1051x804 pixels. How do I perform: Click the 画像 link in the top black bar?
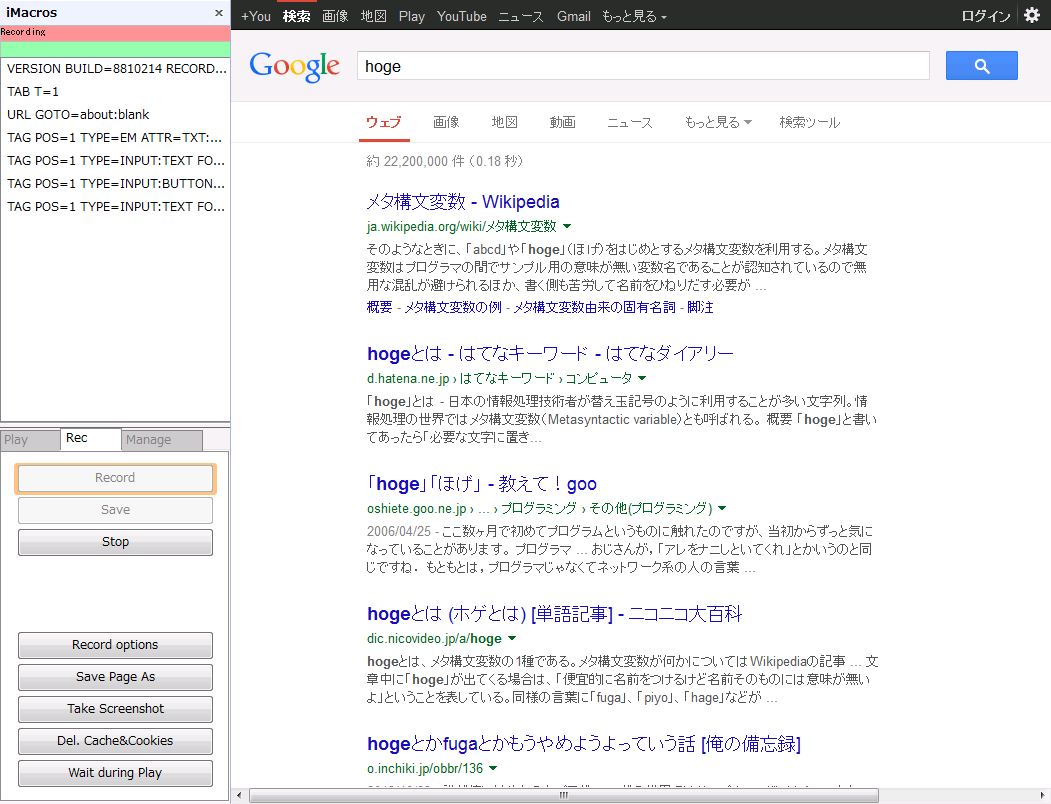pos(335,16)
